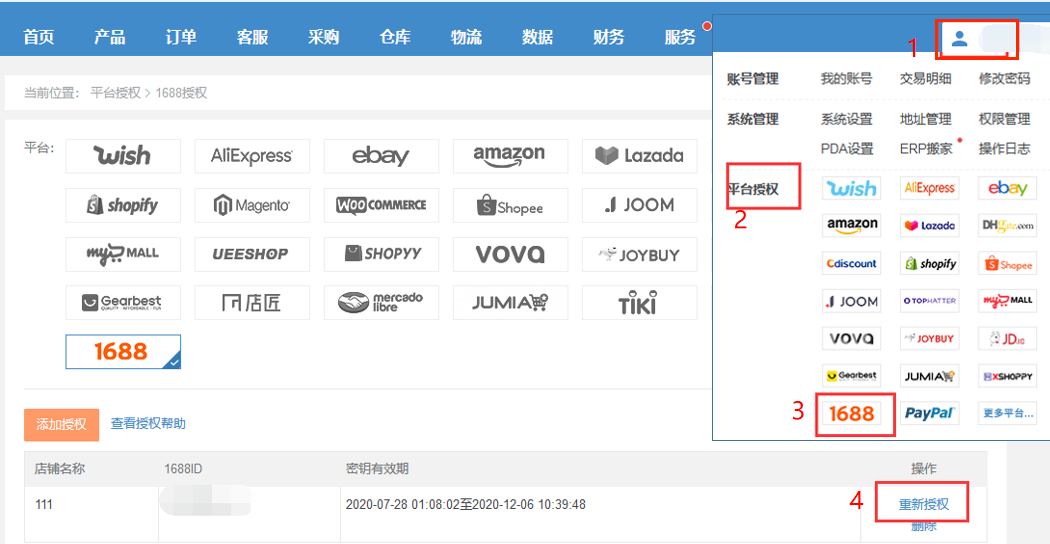
Task: Open eBay in the dropdown platform panel
Action: [1007, 188]
